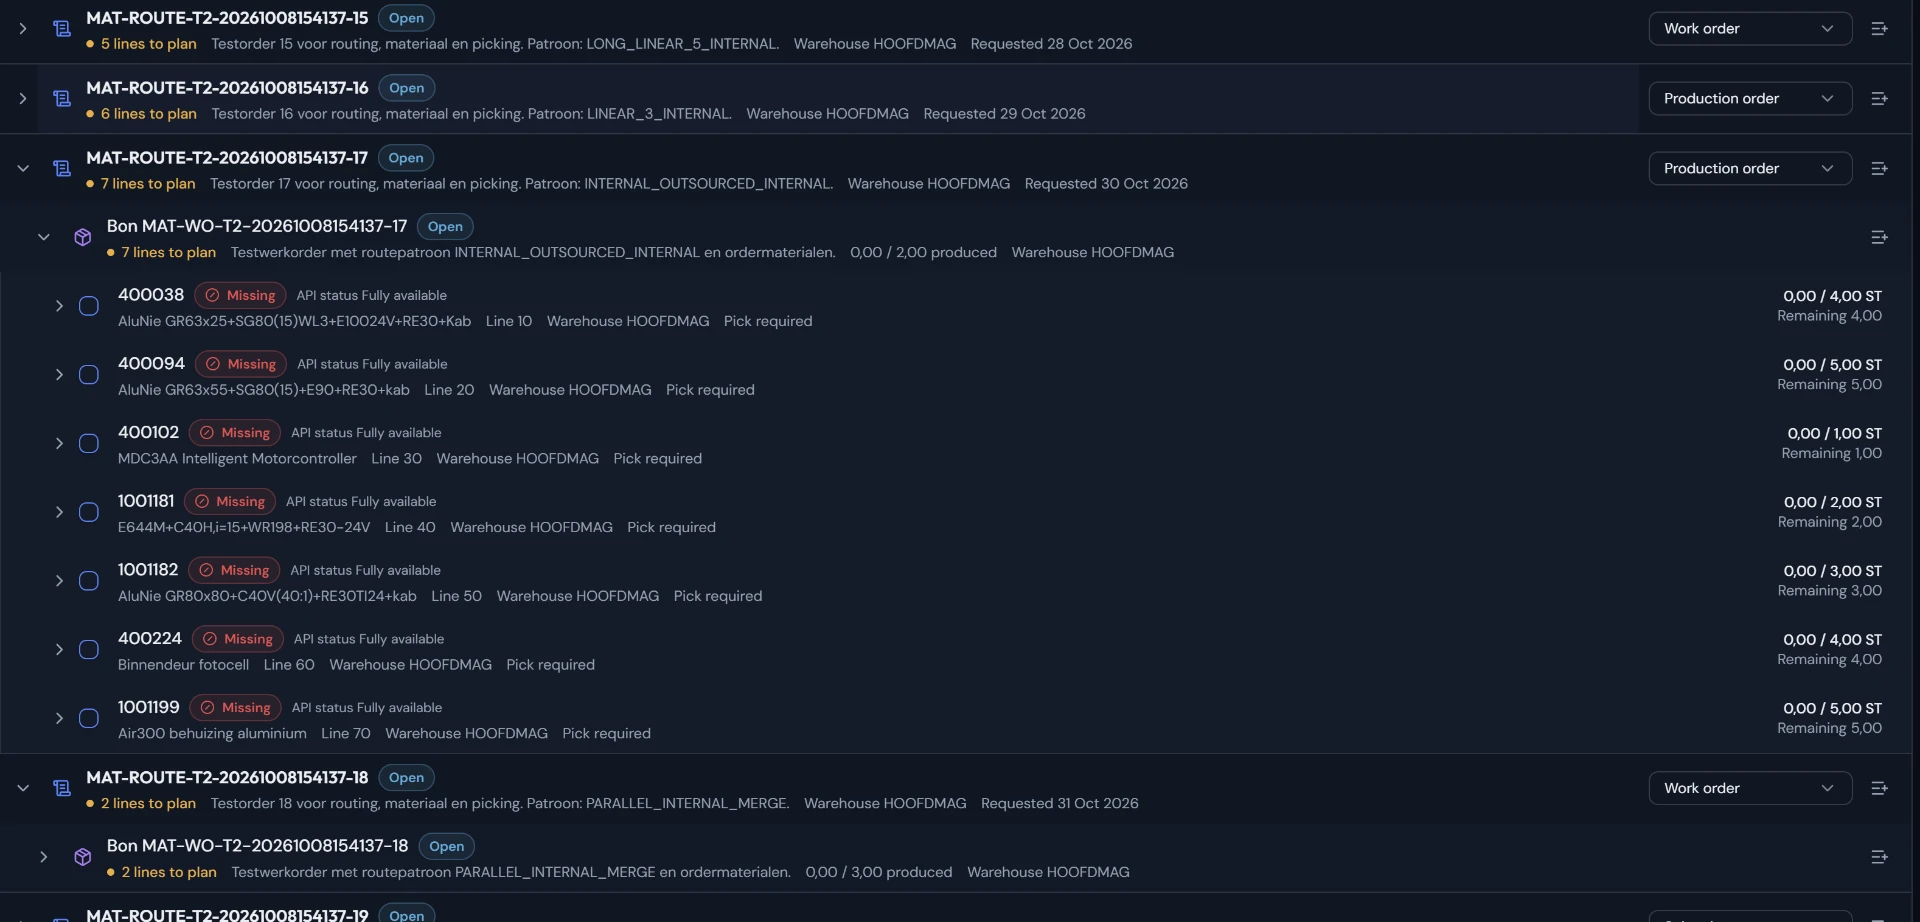Open list menu icon for order 137-18
This screenshot has height=922, width=1920.
tap(1879, 789)
